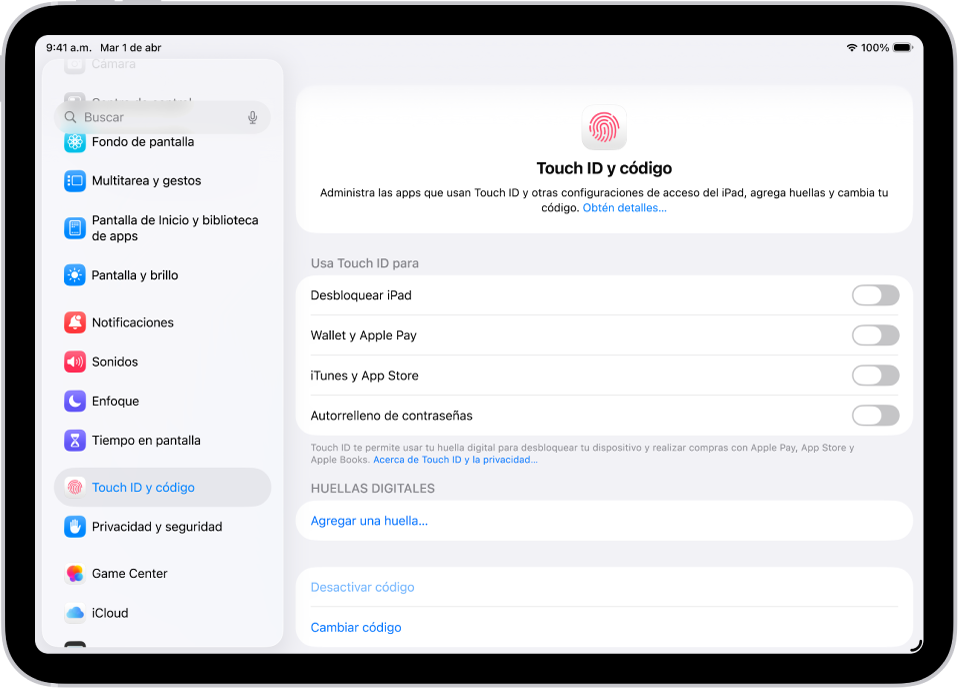The height and width of the screenshot is (689, 960).
Task: Open iCloud settings
Action: 162,613
